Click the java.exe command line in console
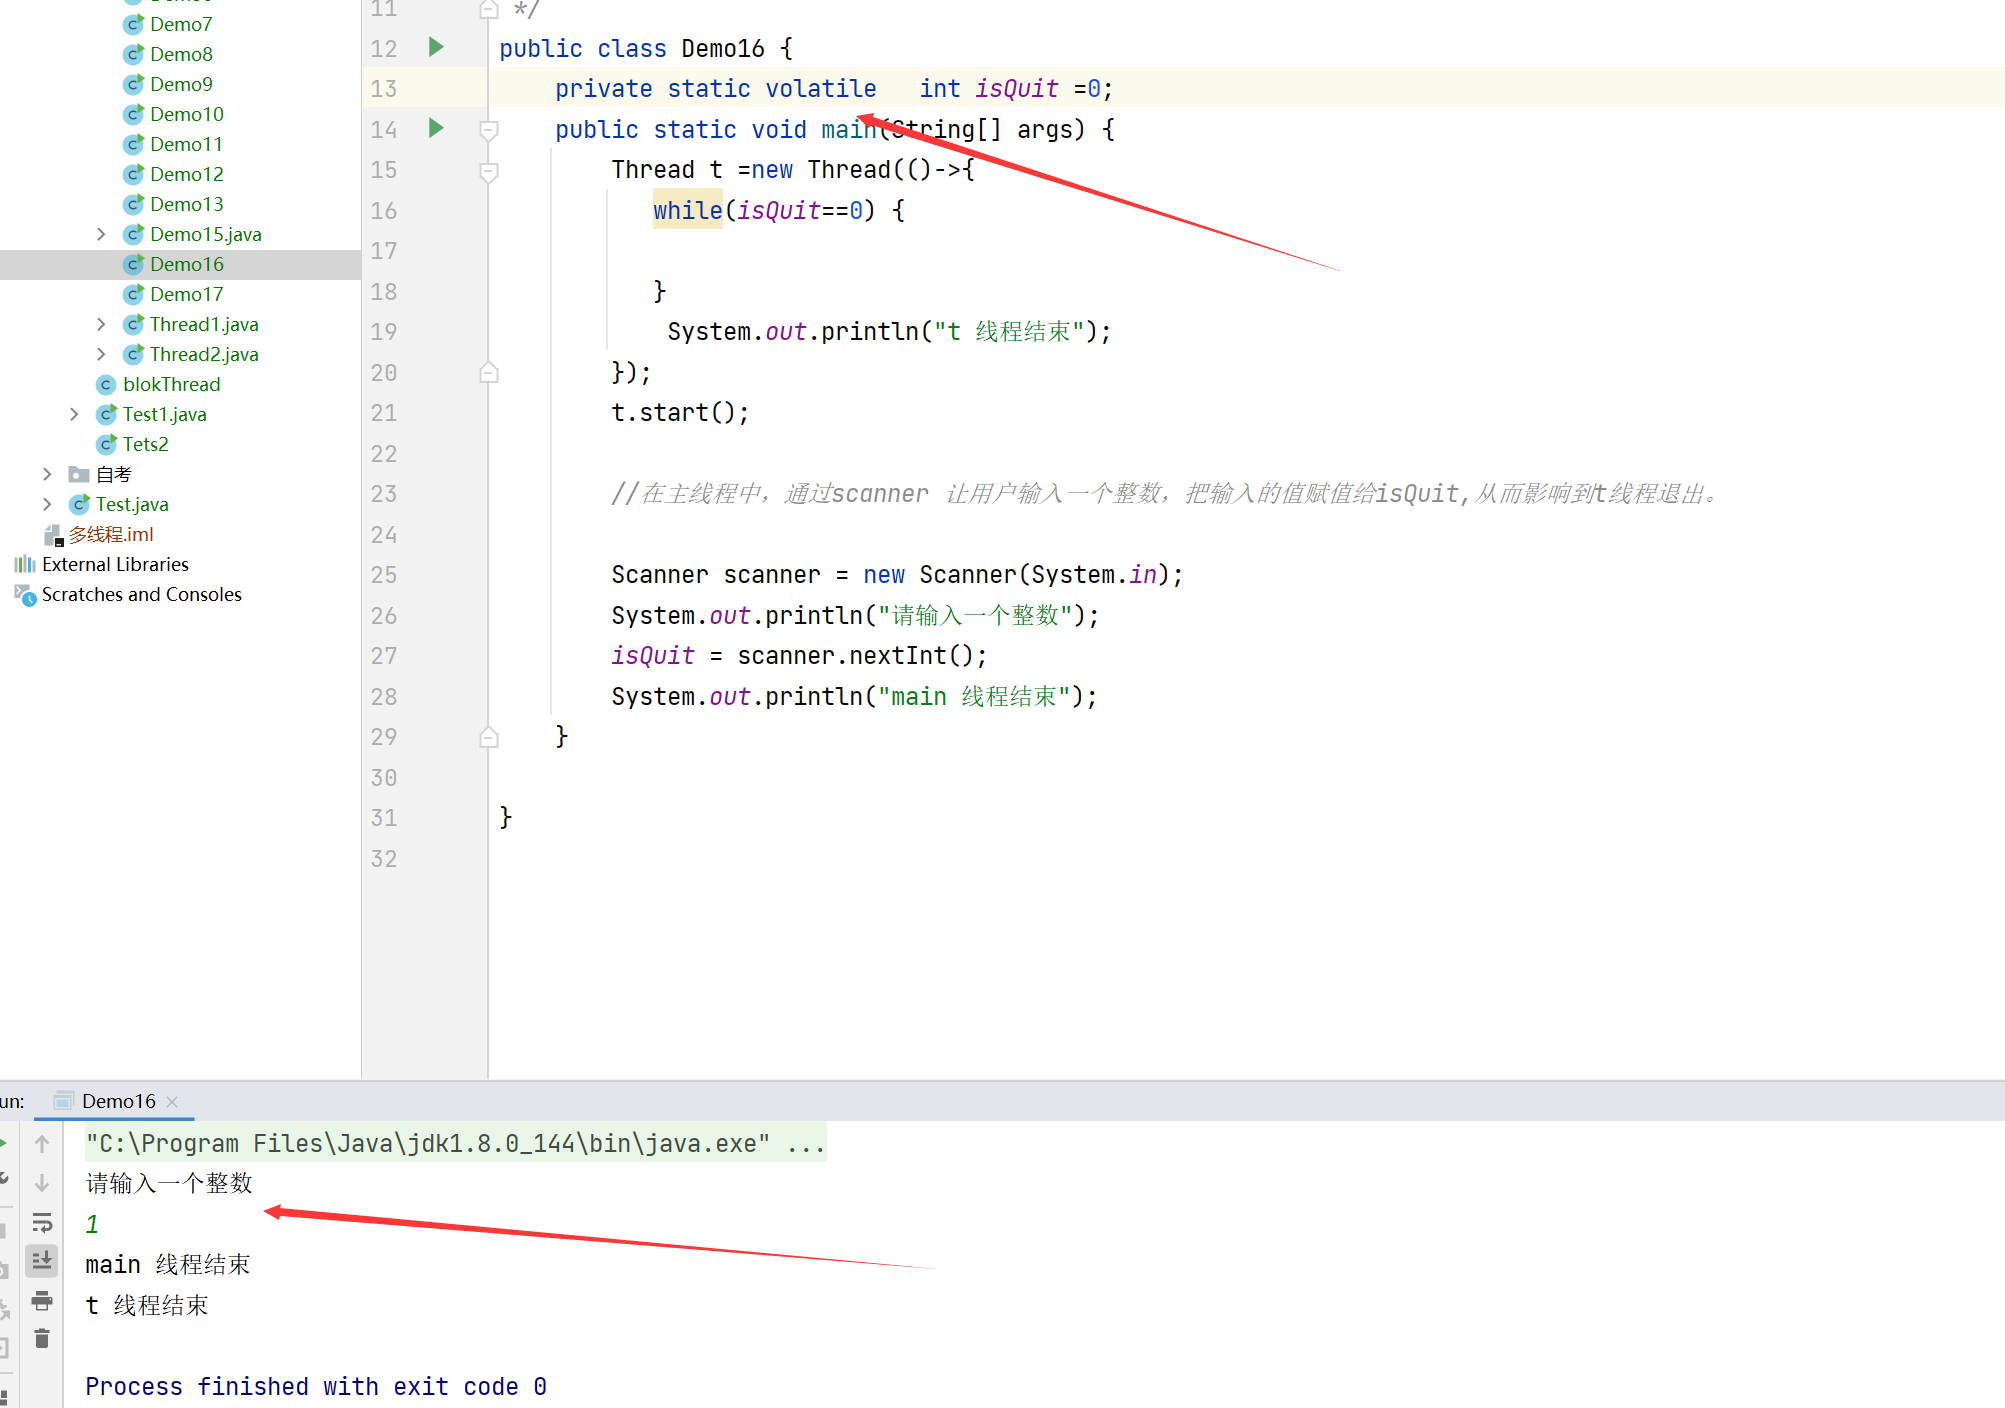 [456, 1143]
